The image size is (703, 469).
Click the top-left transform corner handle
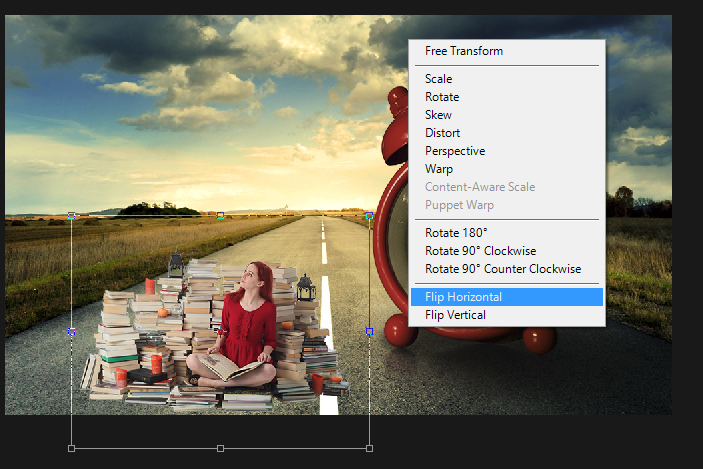(x=71, y=215)
